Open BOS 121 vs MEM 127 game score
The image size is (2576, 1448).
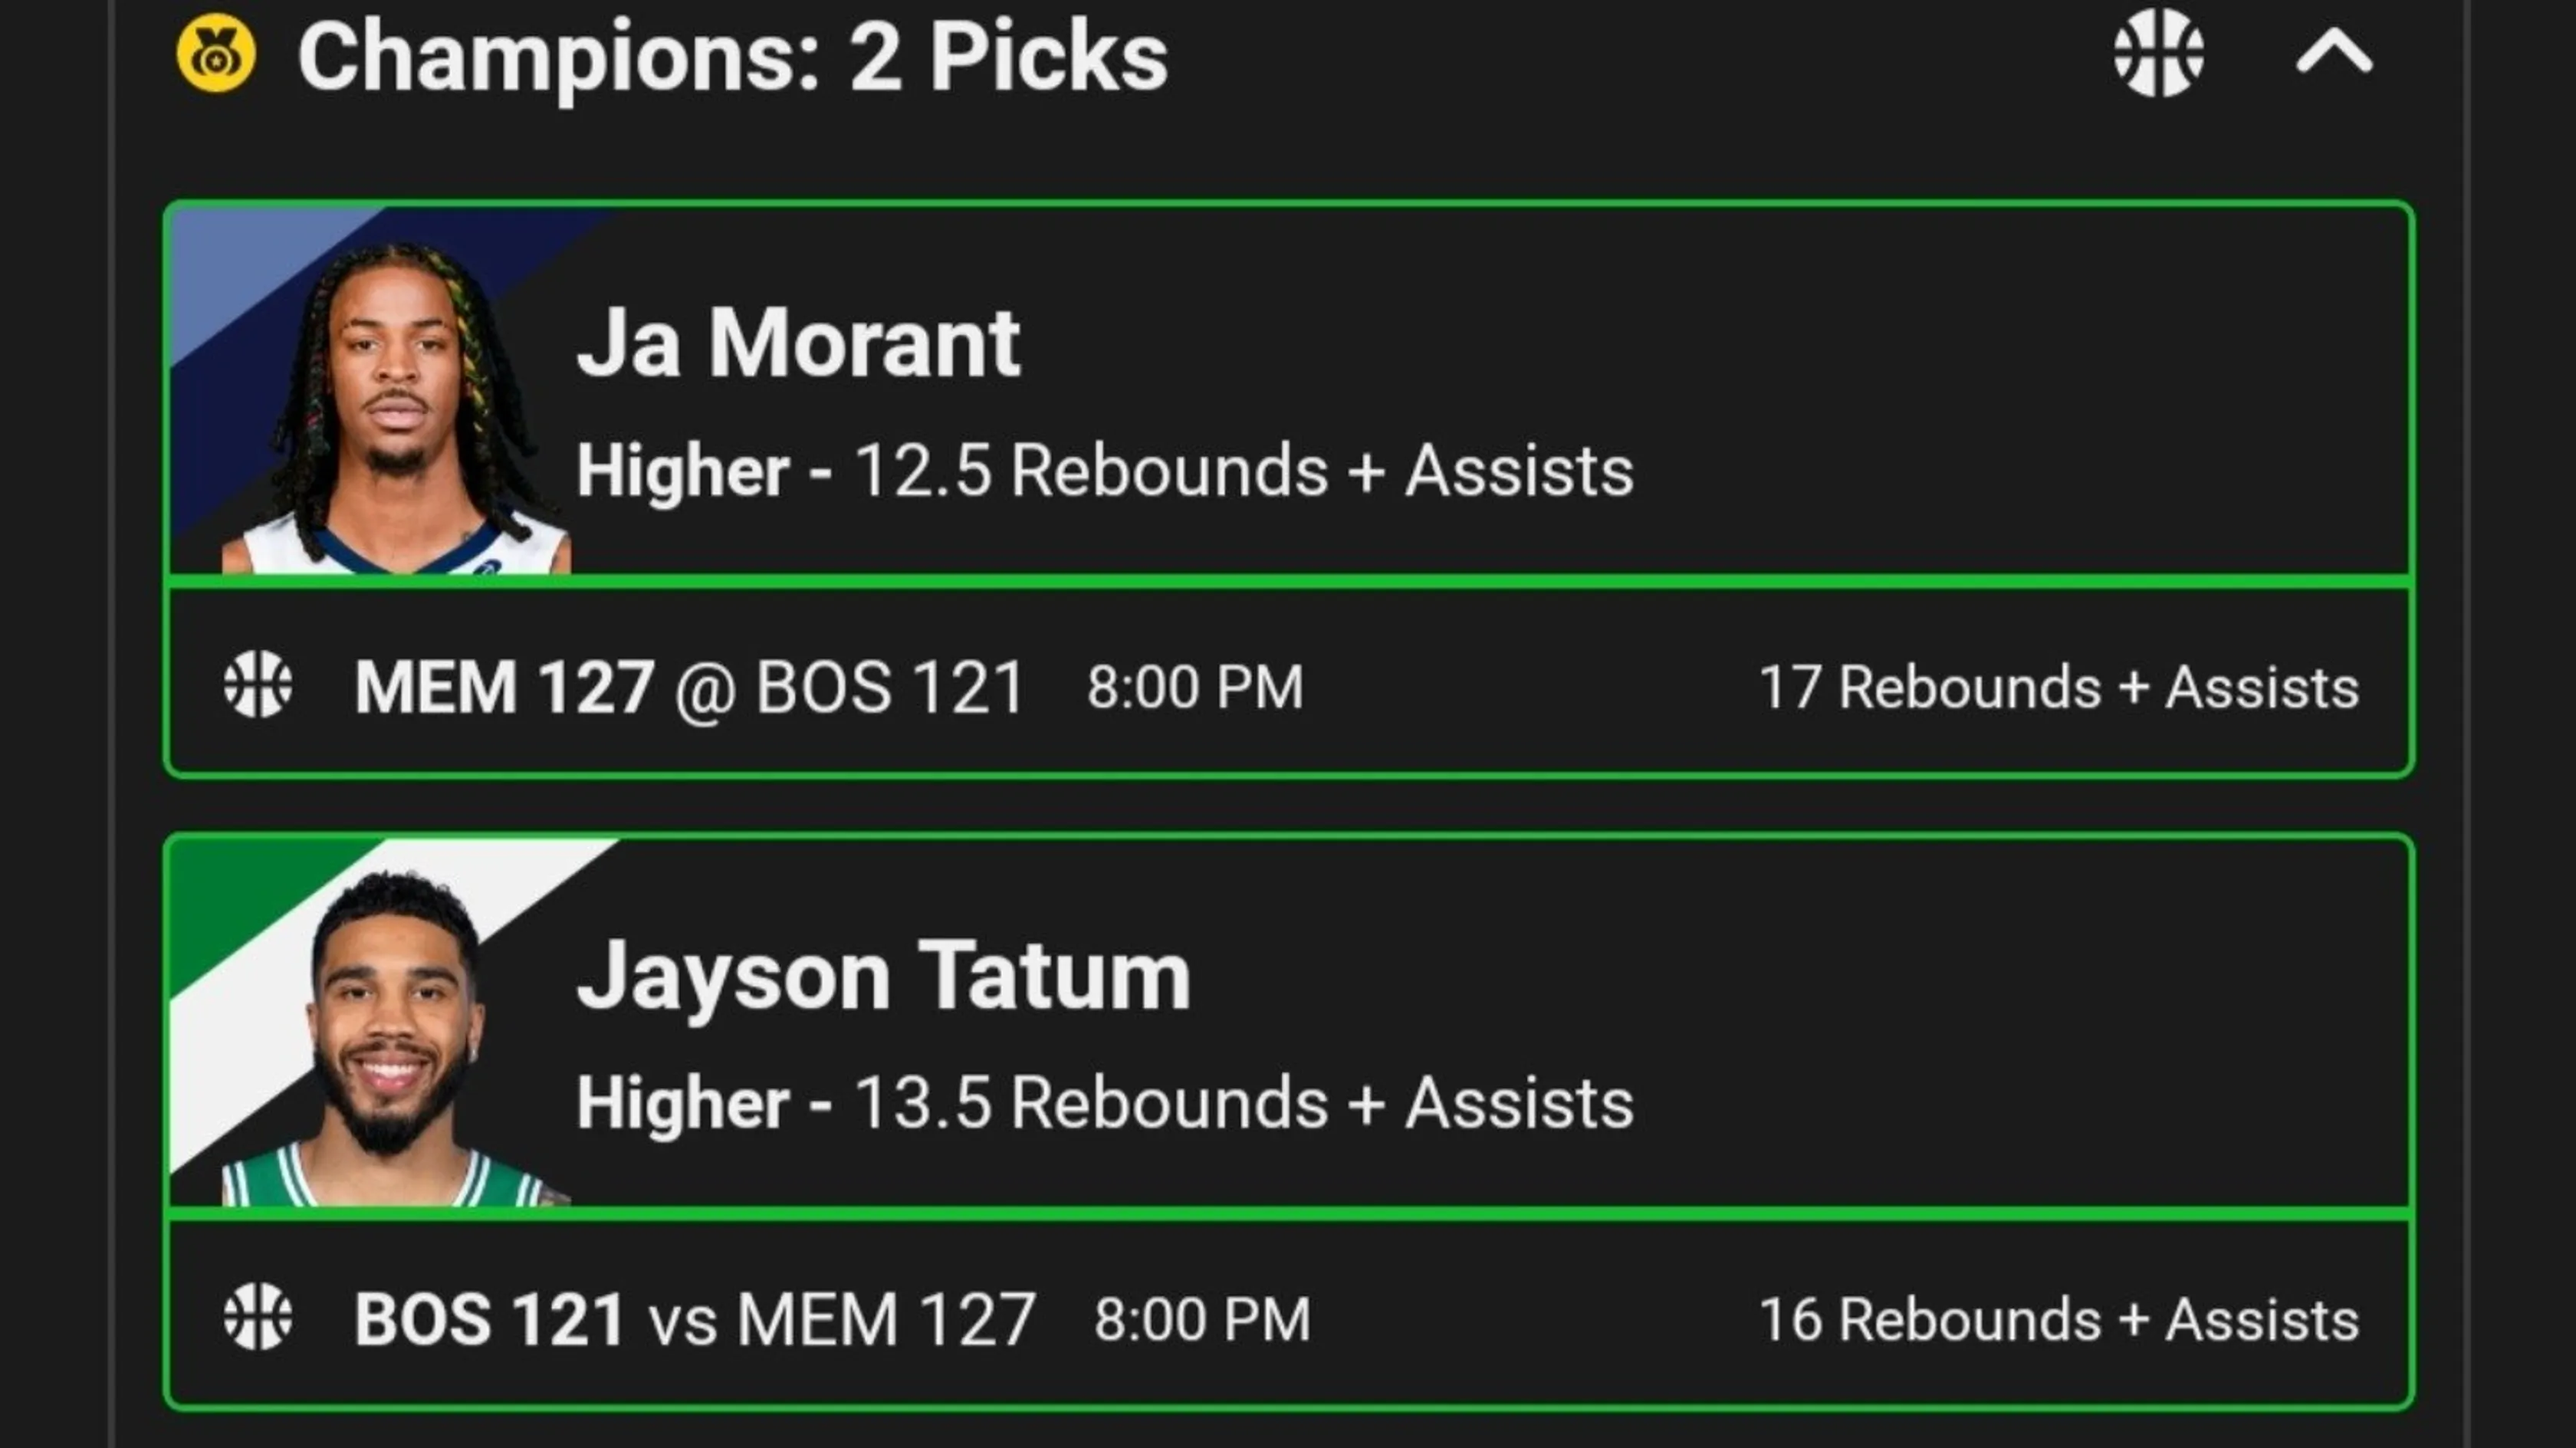point(695,1319)
